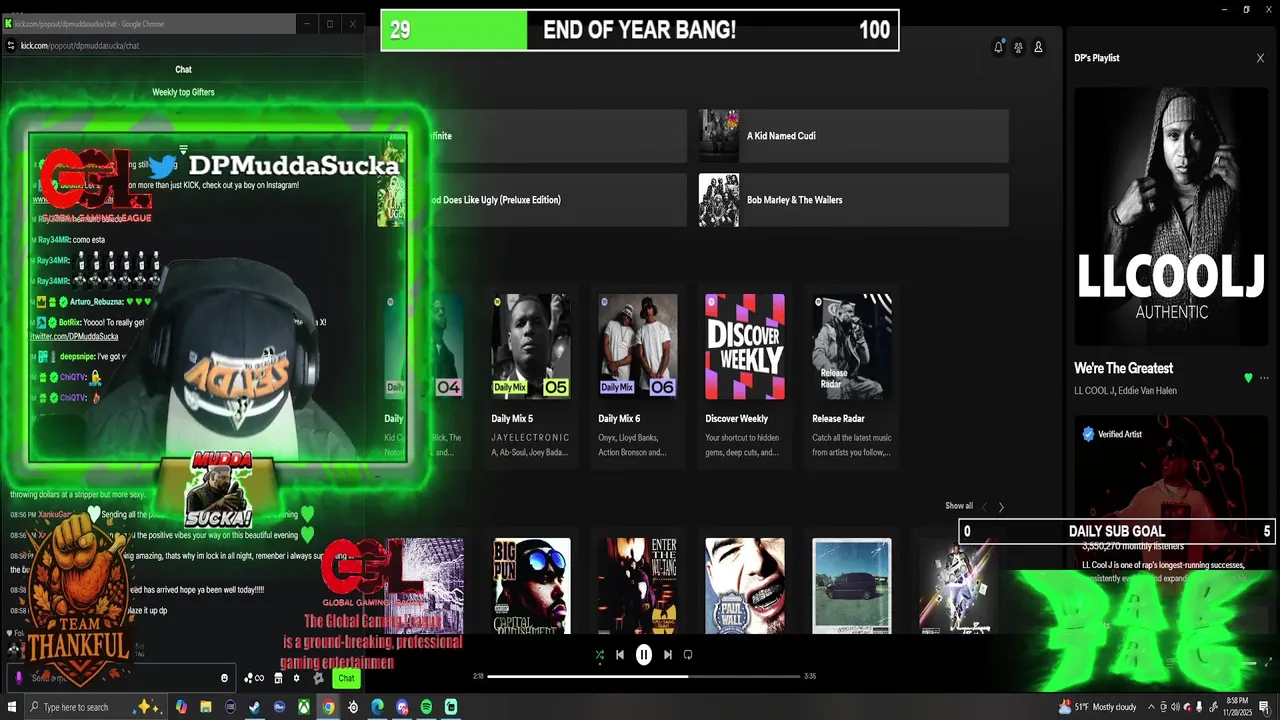Open the Discover Weekly playlist card
Image resolution: width=1280 pixels, height=720 pixels.
coord(745,376)
